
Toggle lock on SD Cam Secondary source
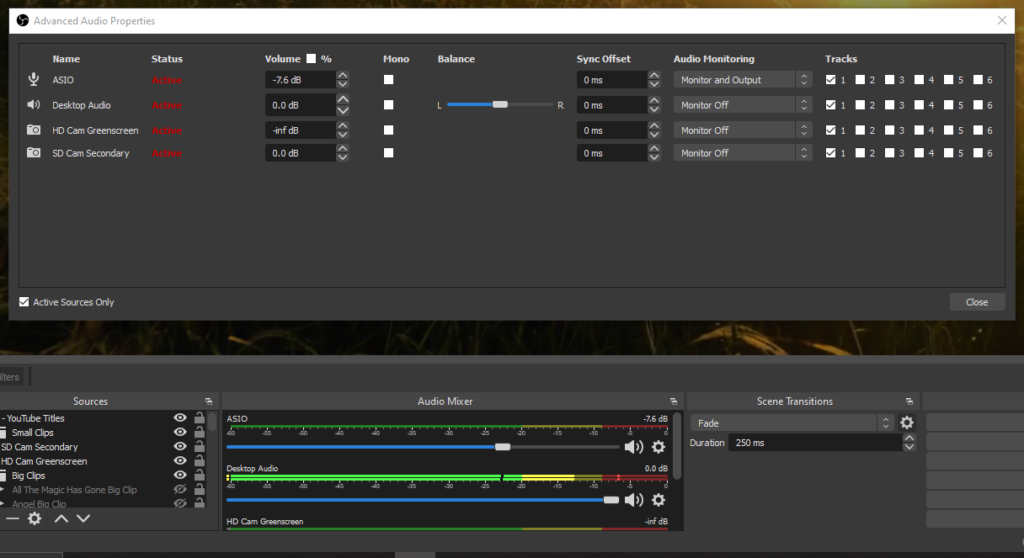click(x=199, y=447)
